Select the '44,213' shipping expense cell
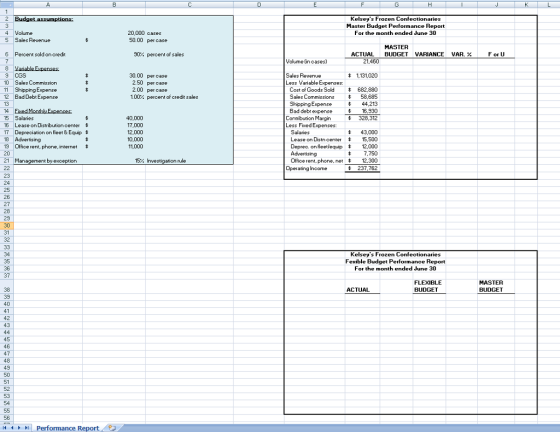The image size is (560, 432). click(x=369, y=104)
